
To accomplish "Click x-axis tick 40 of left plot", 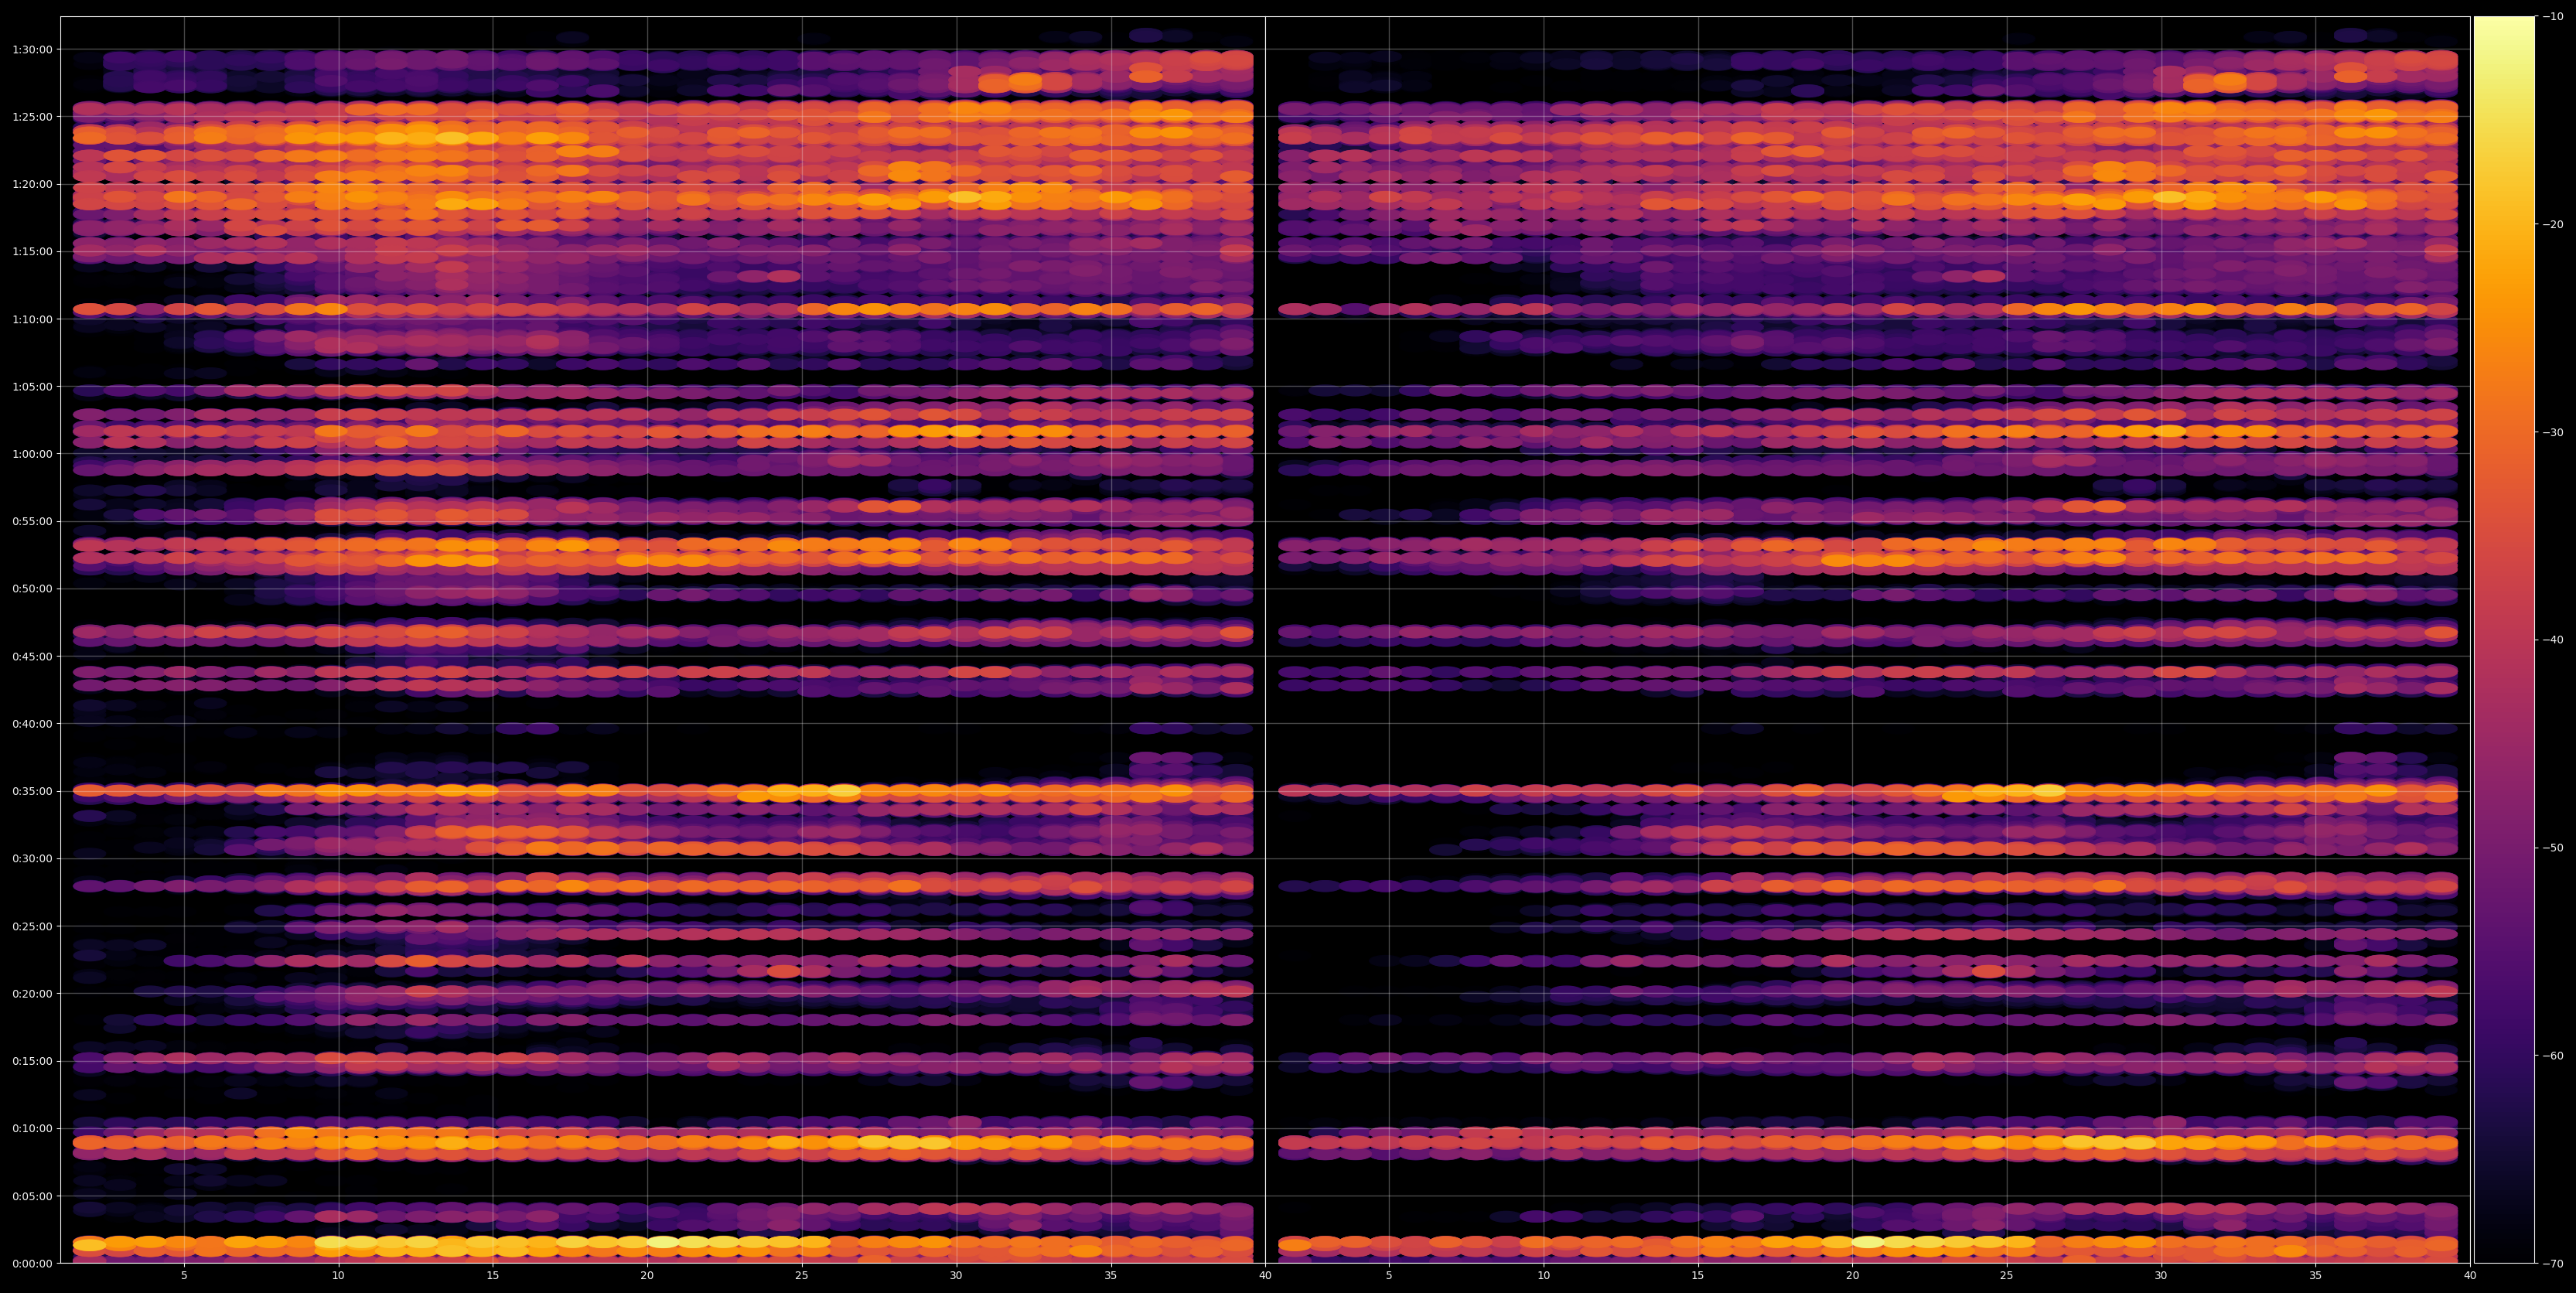I will click(x=1265, y=1276).
